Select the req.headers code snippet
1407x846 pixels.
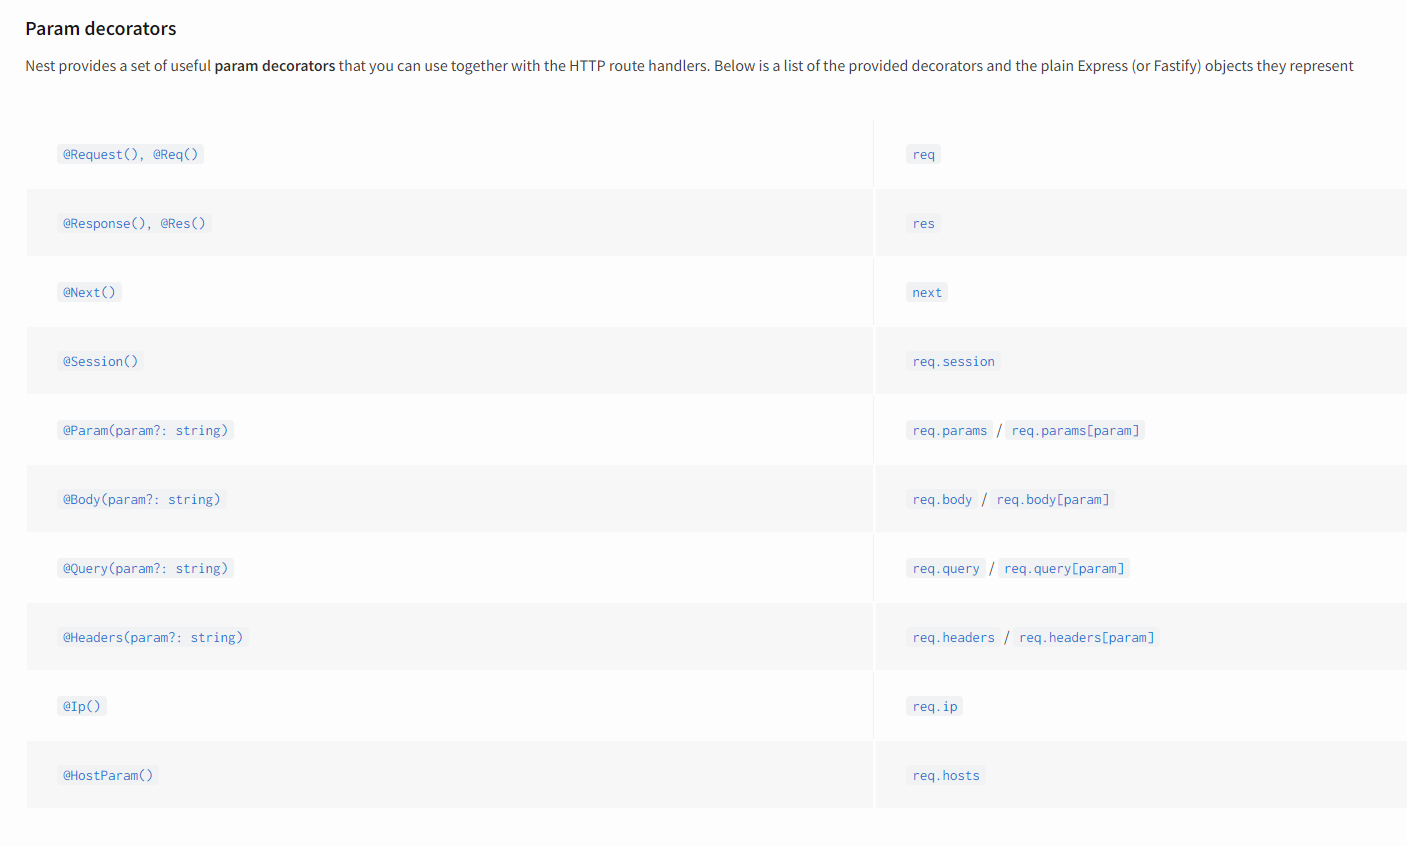click(x=953, y=637)
